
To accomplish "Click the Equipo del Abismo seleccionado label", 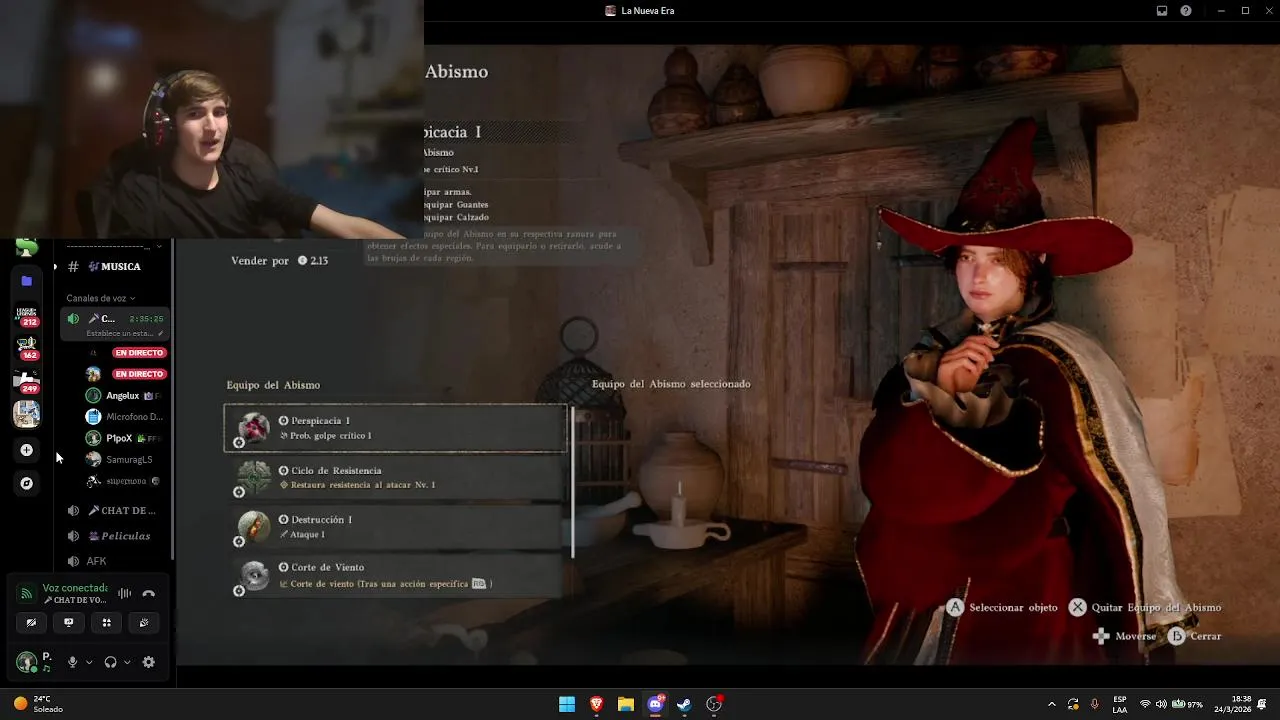I will tap(671, 384).
